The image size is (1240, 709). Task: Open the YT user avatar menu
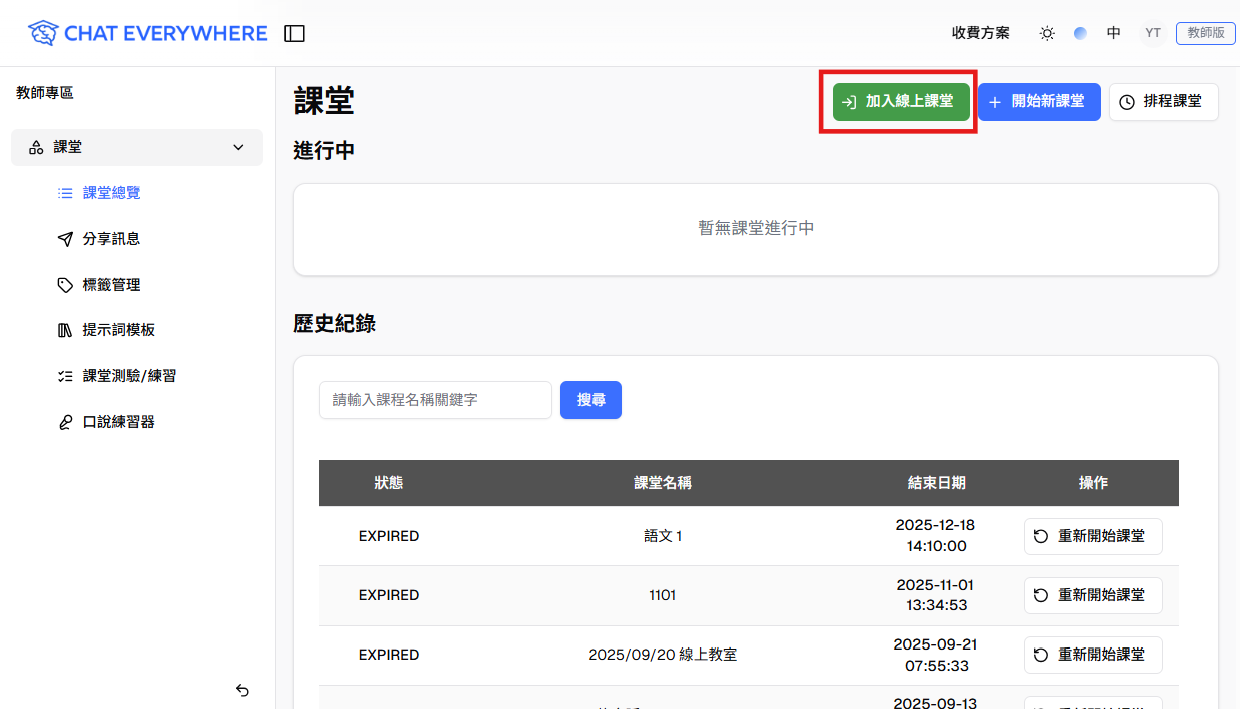pyautogui.click(x=1153, y=33)
